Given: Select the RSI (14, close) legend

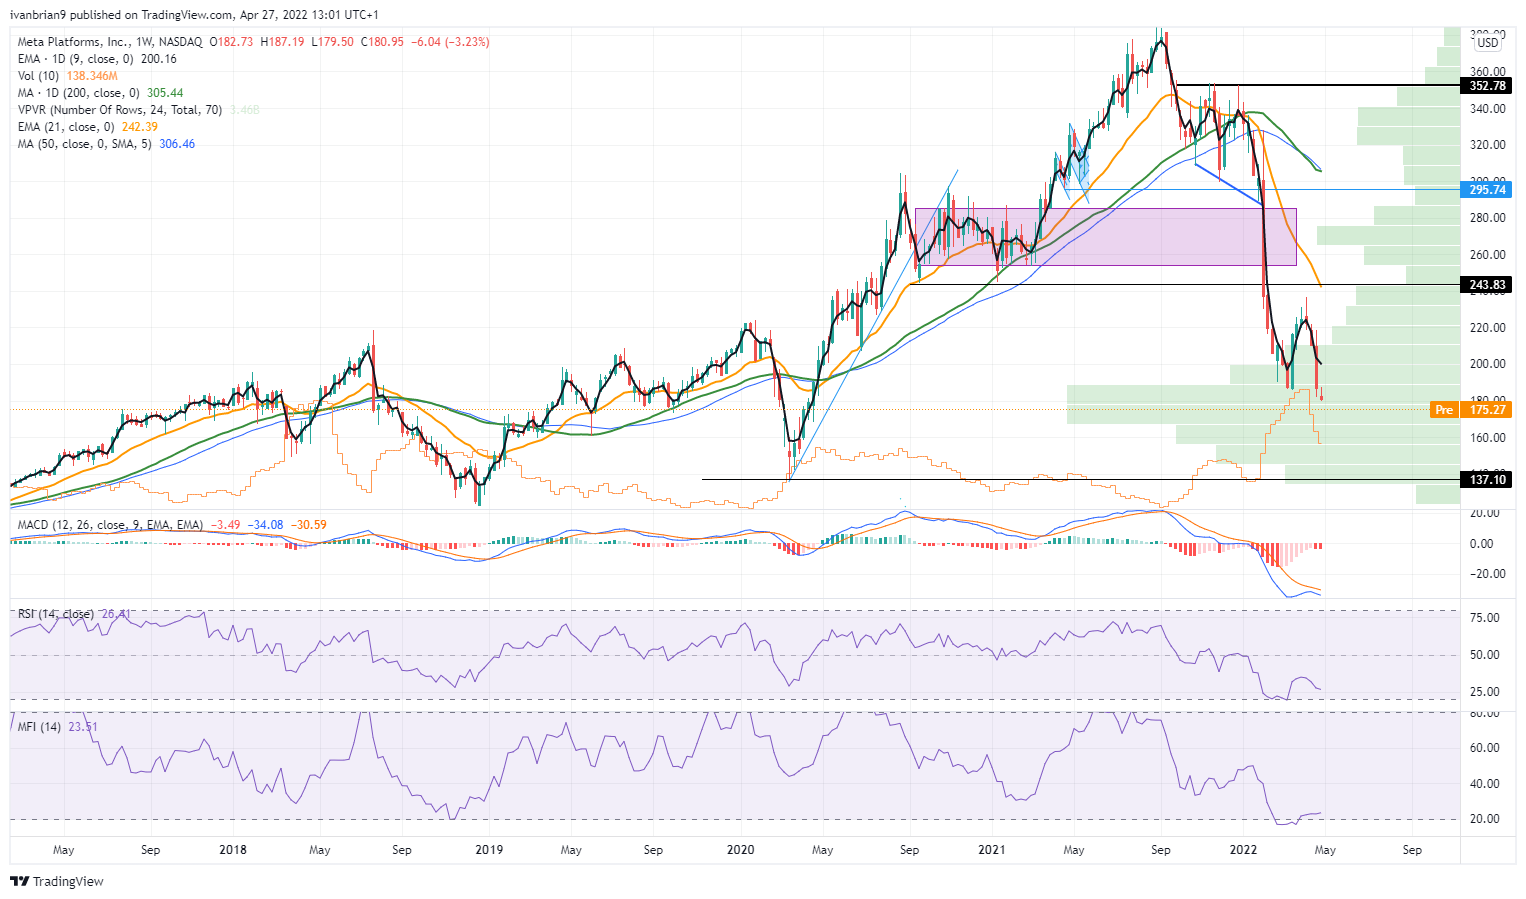Looking at the screenshot, I should 55,614.
